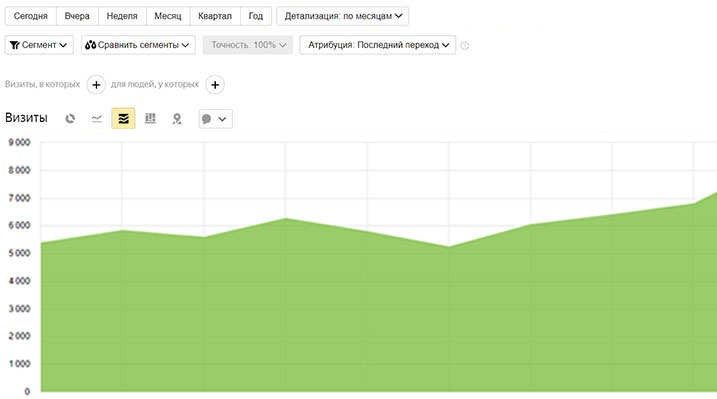717x399 pixels.
Task: Switch to the line chart view icon
Action: (96, 119)
